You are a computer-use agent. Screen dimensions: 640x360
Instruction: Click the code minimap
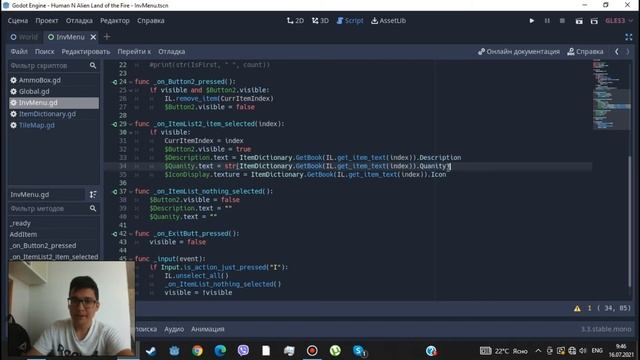click(611, 95)
